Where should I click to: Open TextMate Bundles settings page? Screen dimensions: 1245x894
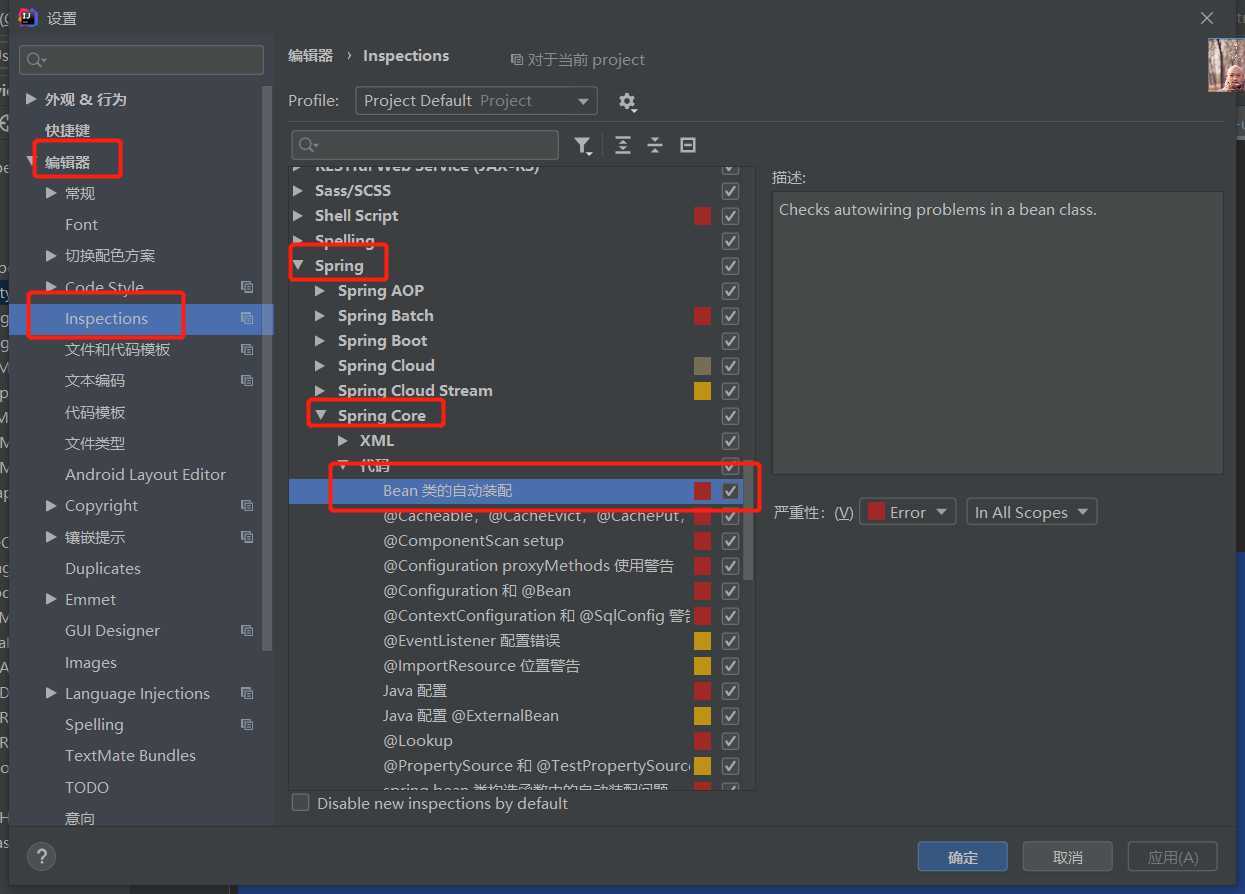130,755
